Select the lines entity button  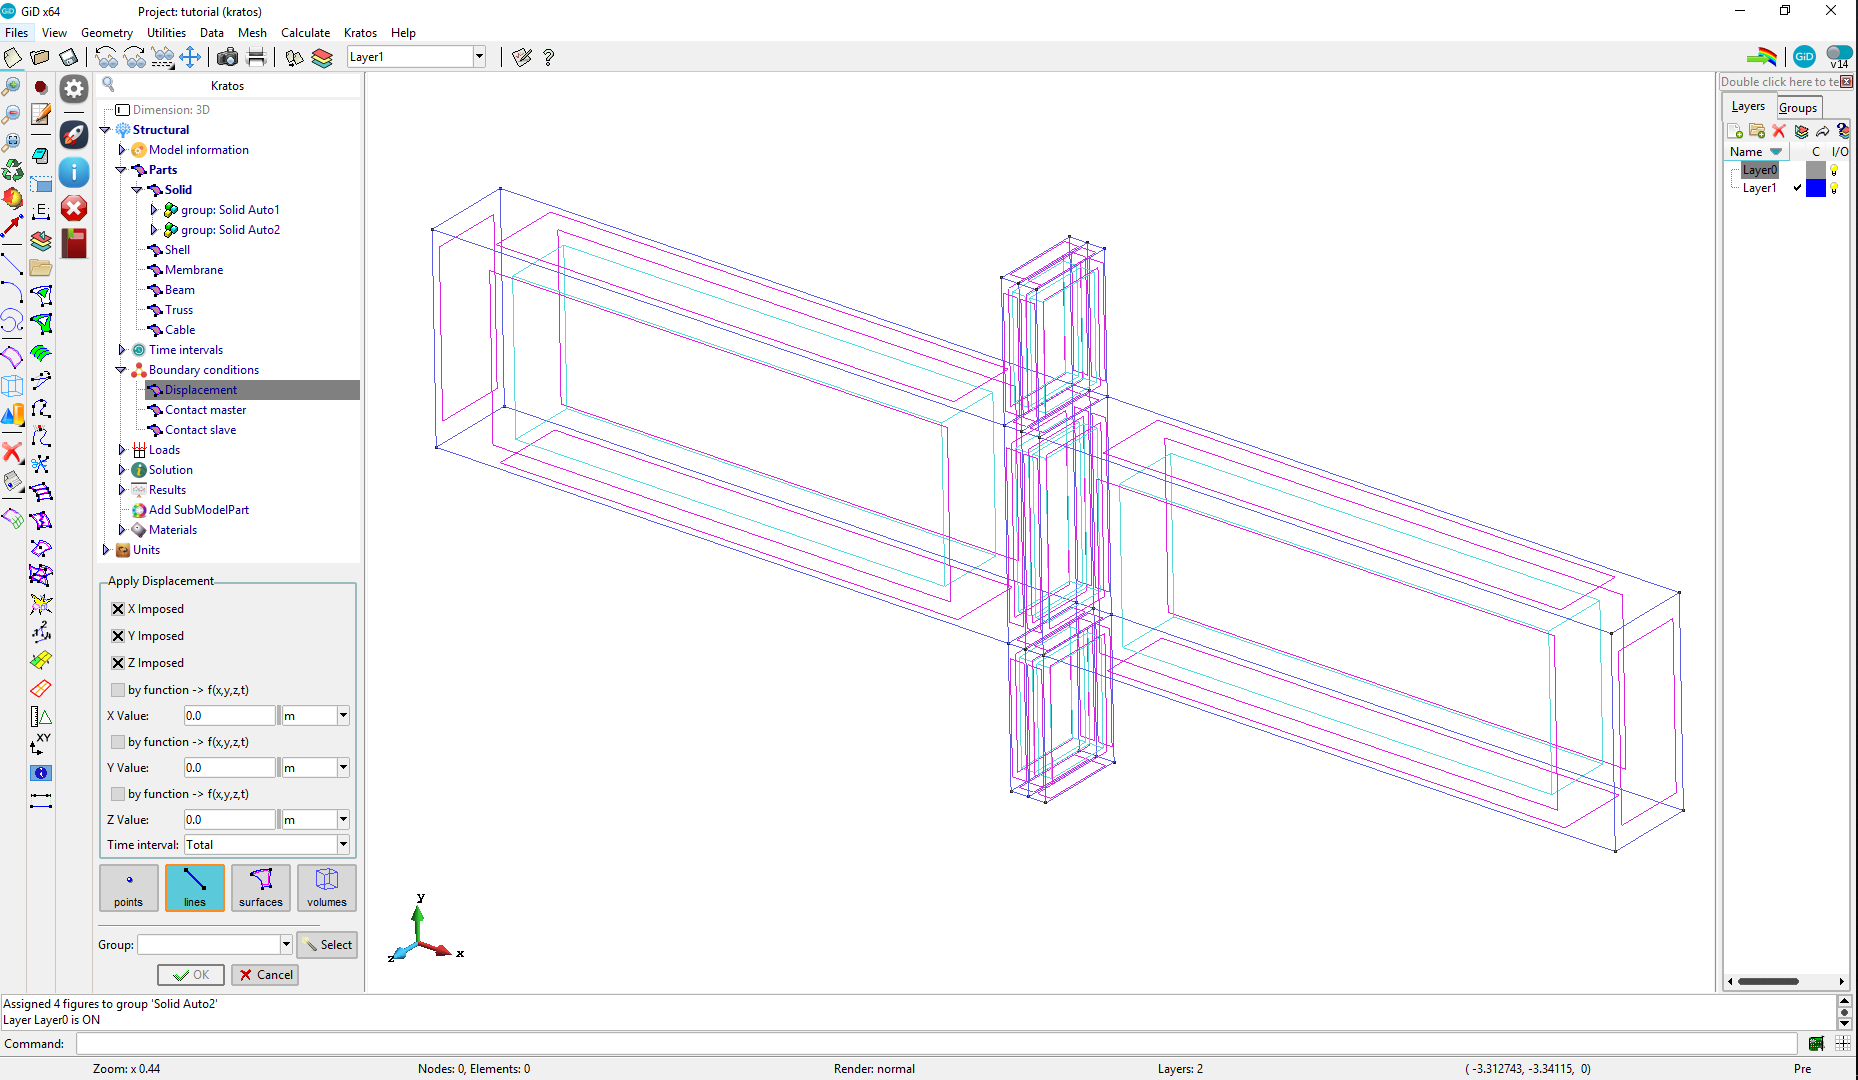pos(195,888)
